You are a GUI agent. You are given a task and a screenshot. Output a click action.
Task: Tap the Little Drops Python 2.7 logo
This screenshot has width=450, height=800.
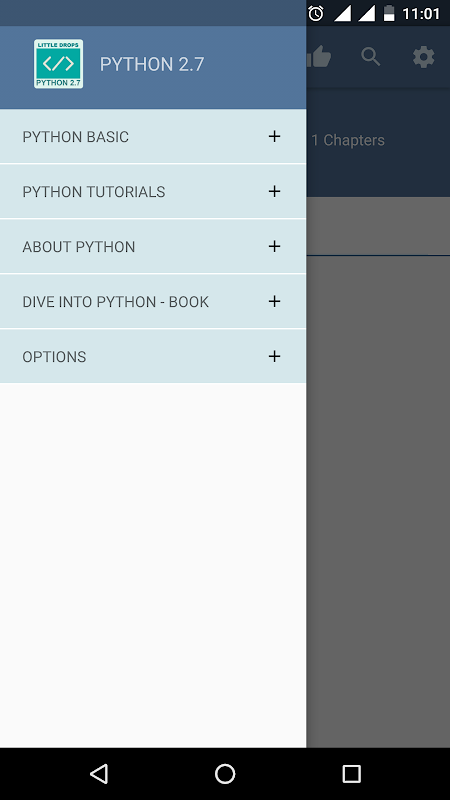pos(59,64)
